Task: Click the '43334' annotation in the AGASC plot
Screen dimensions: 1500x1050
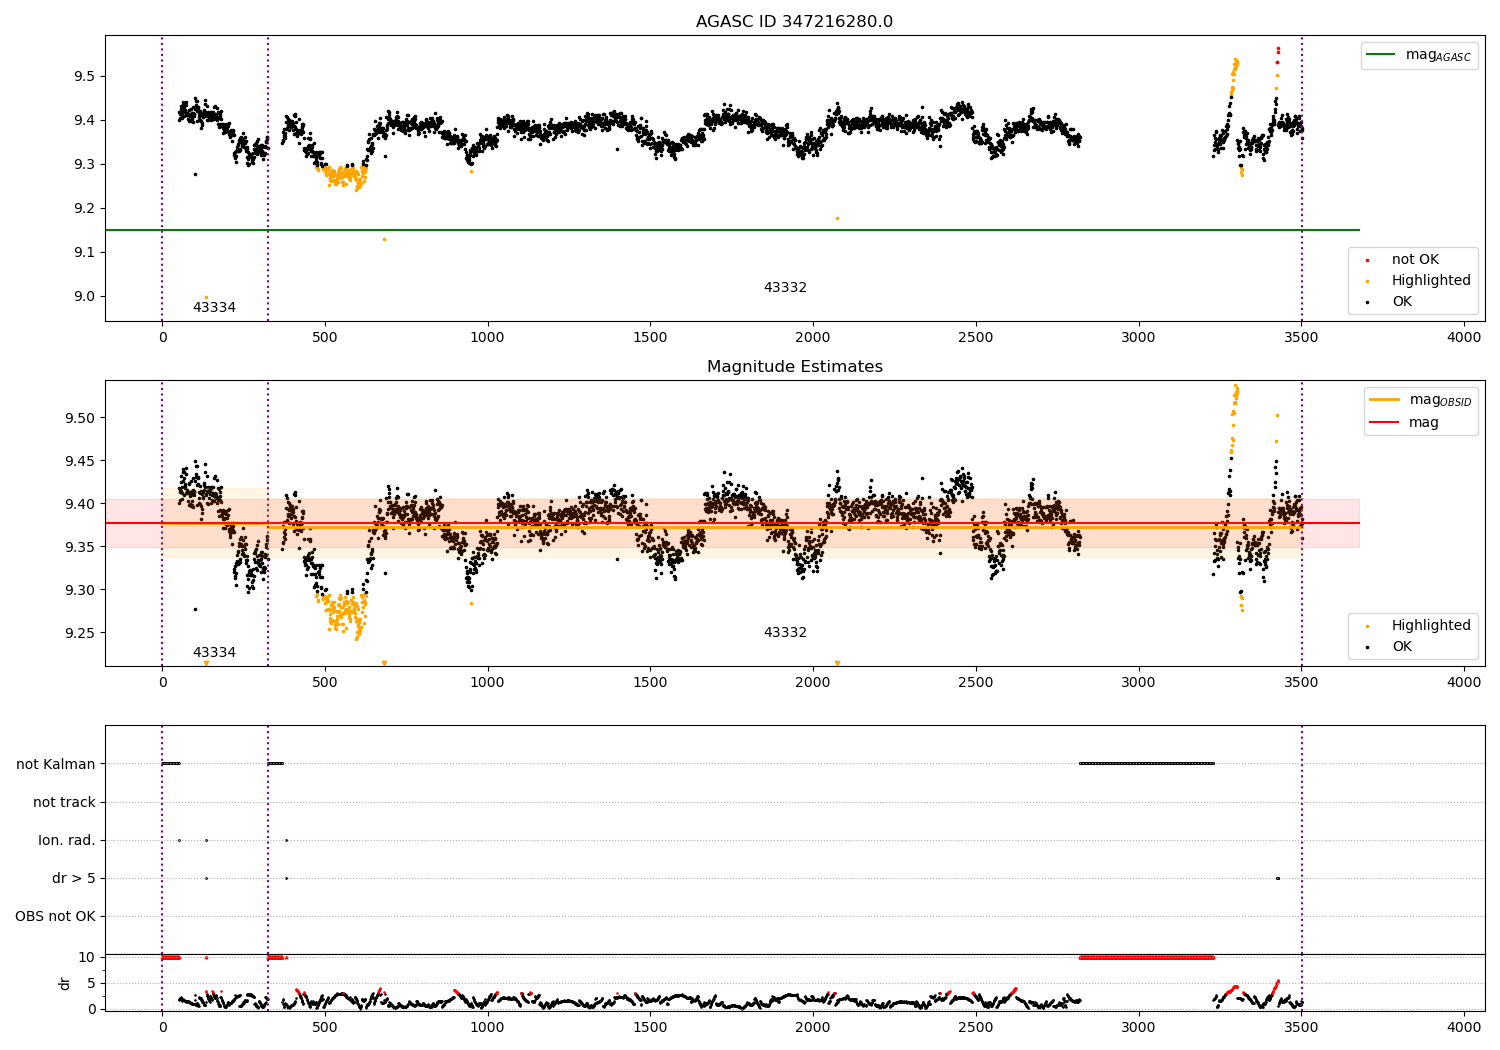Action: (214, 308)
